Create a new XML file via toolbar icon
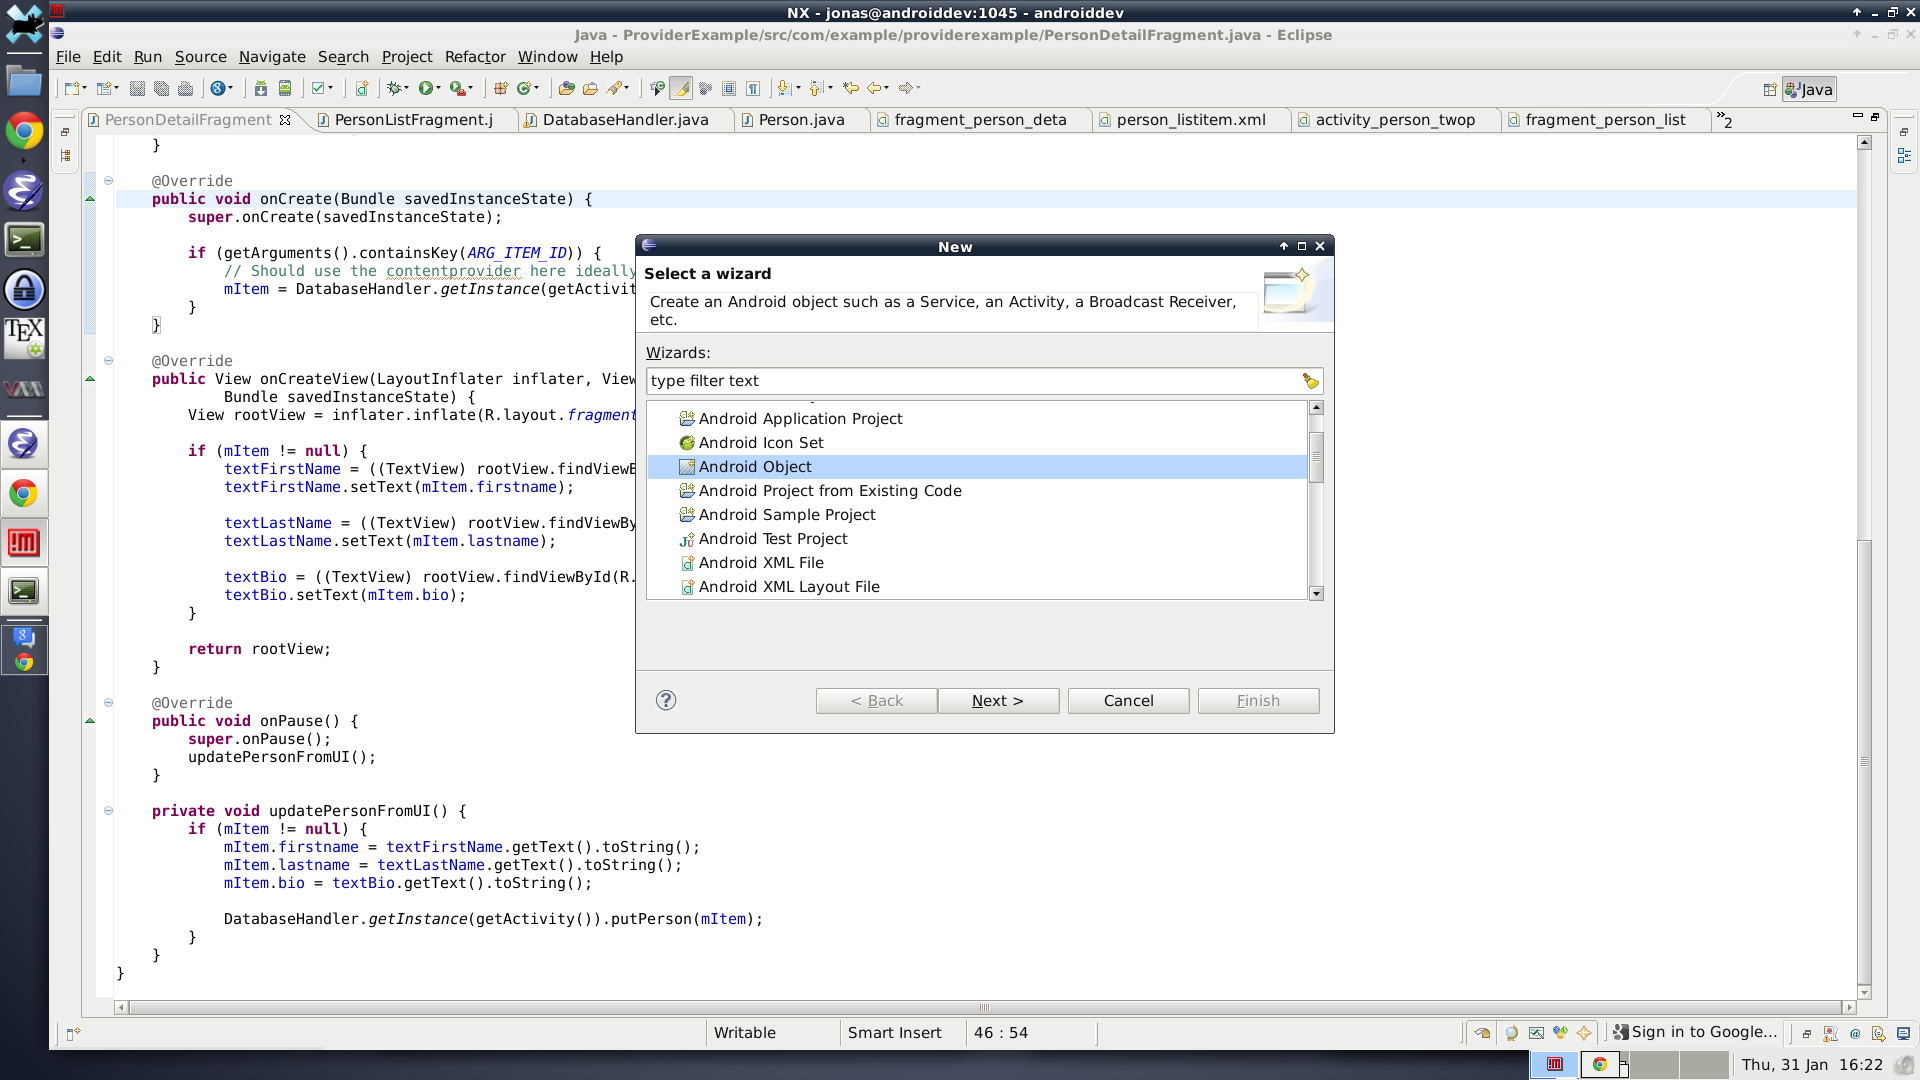 click(362, 88)
